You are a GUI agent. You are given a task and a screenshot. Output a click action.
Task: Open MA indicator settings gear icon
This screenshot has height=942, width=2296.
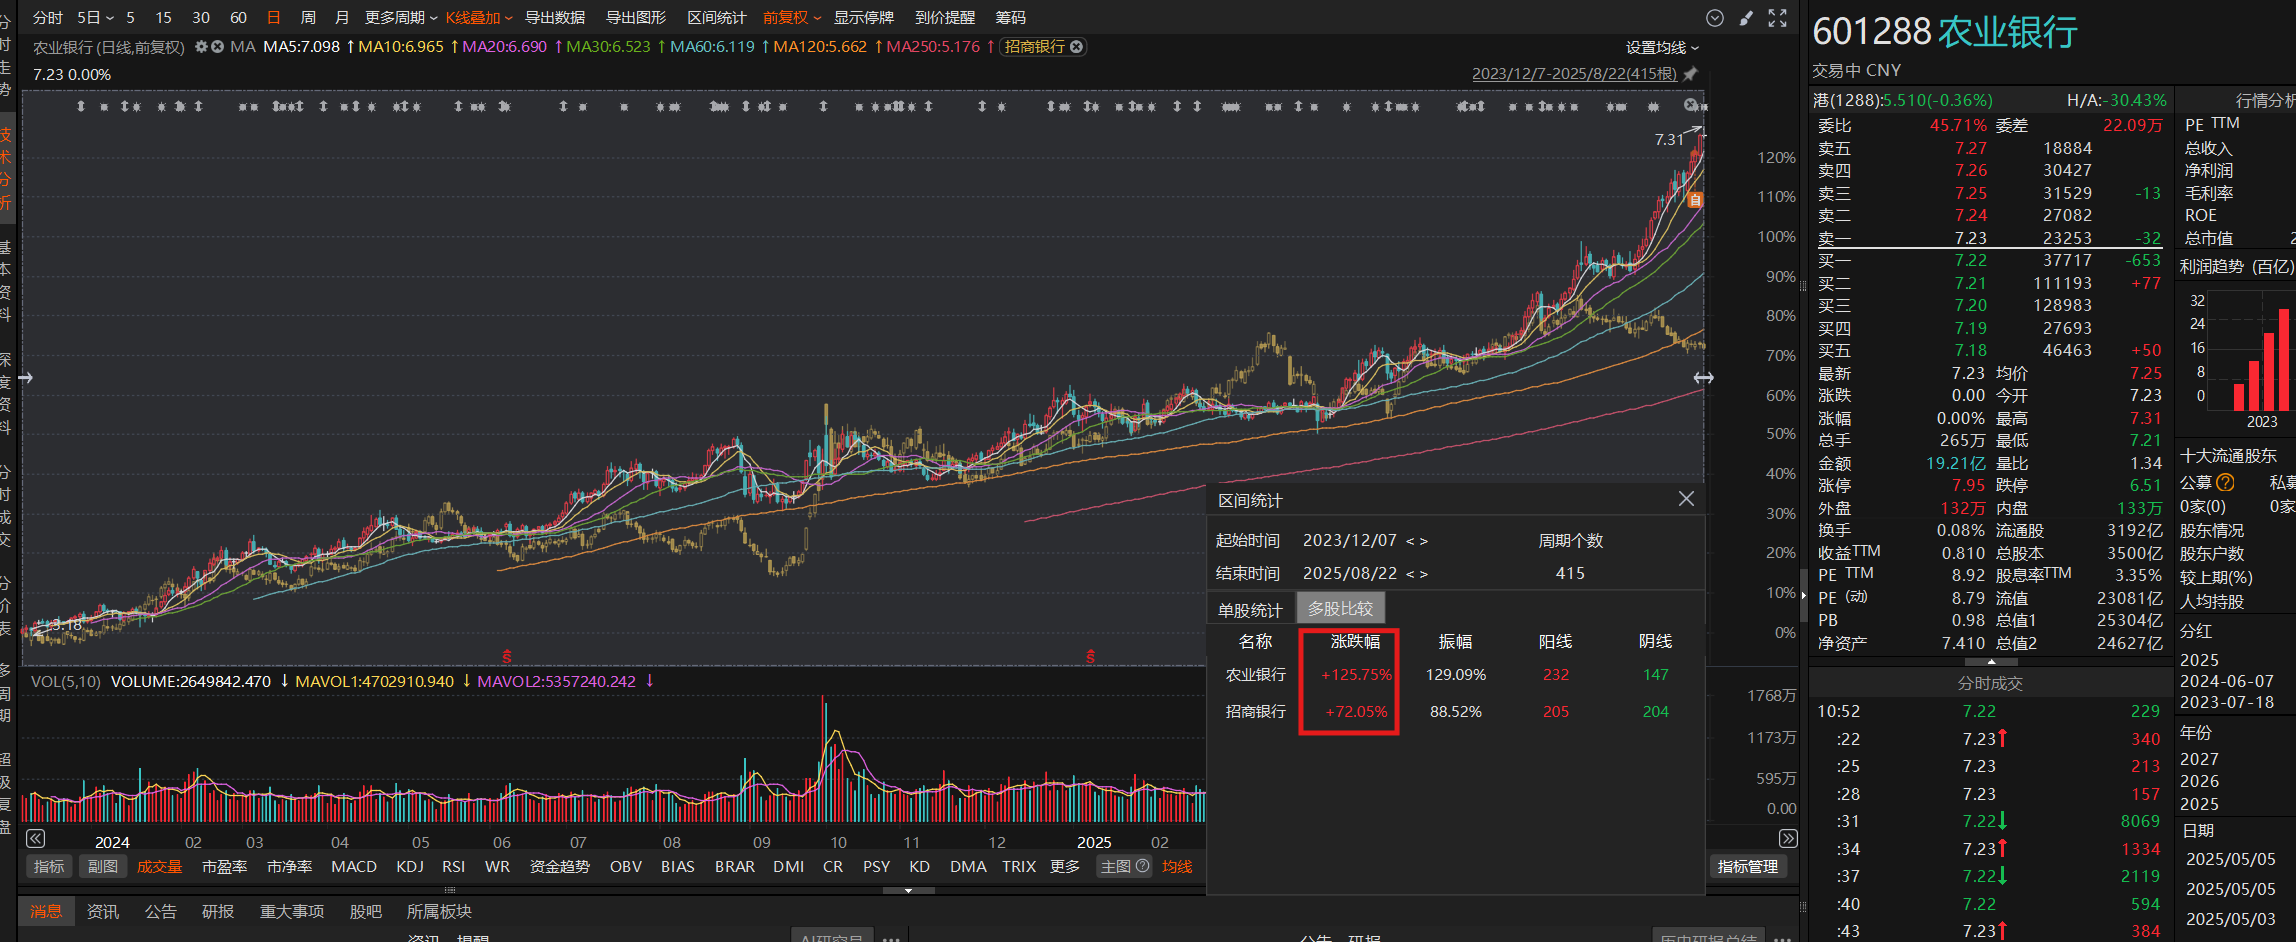click(201, 47)
